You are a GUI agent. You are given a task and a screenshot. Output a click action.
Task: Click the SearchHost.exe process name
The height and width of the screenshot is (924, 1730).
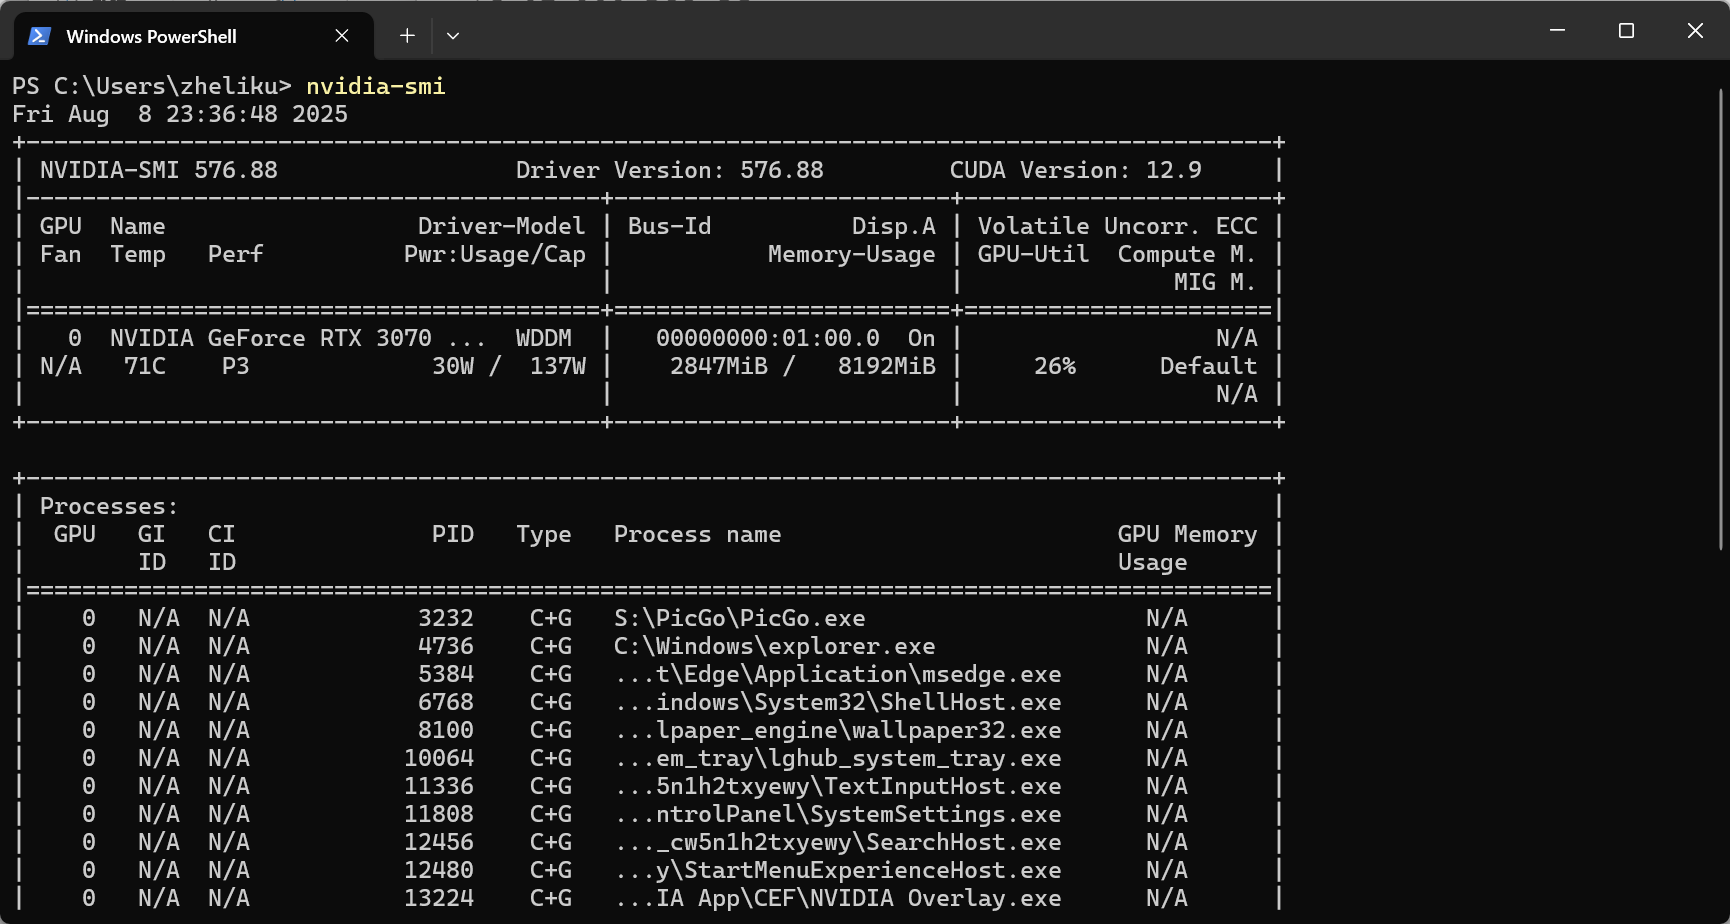[x=838, y=842]
